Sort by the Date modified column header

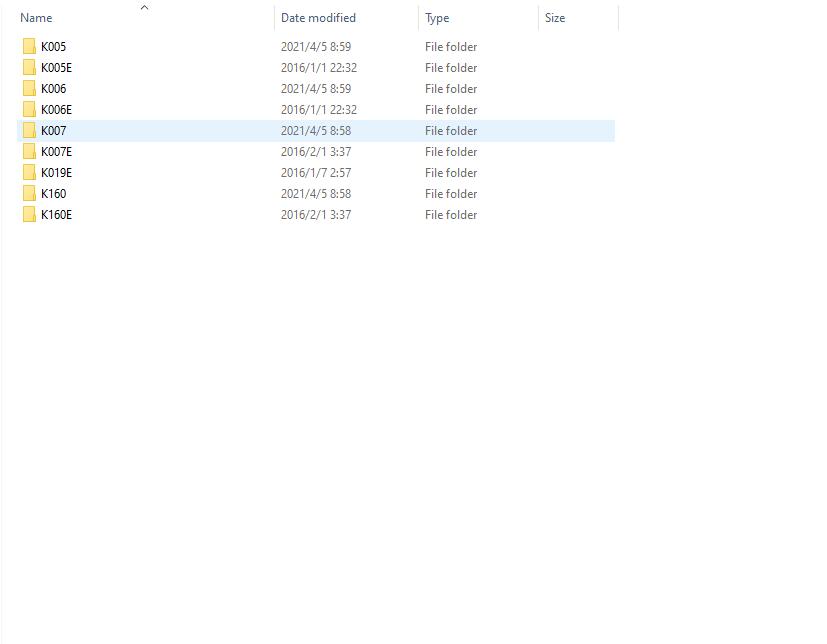318,18
